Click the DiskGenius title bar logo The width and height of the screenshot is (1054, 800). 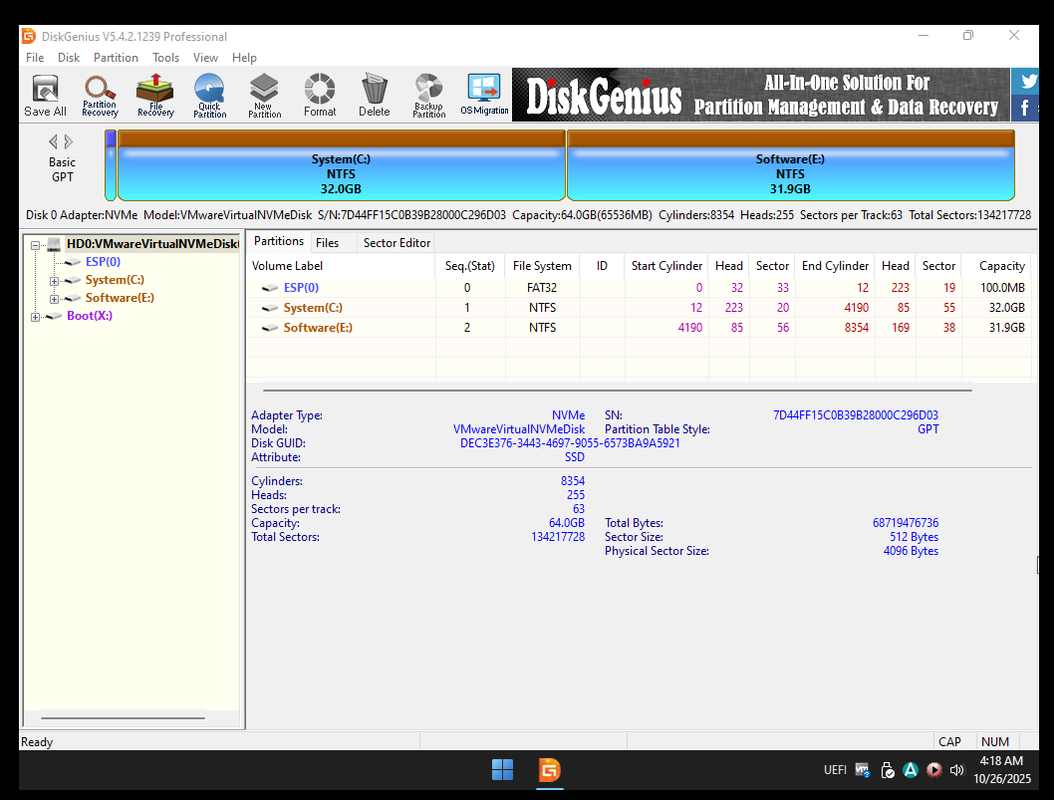pyautogui.click(x=28, y=36)
